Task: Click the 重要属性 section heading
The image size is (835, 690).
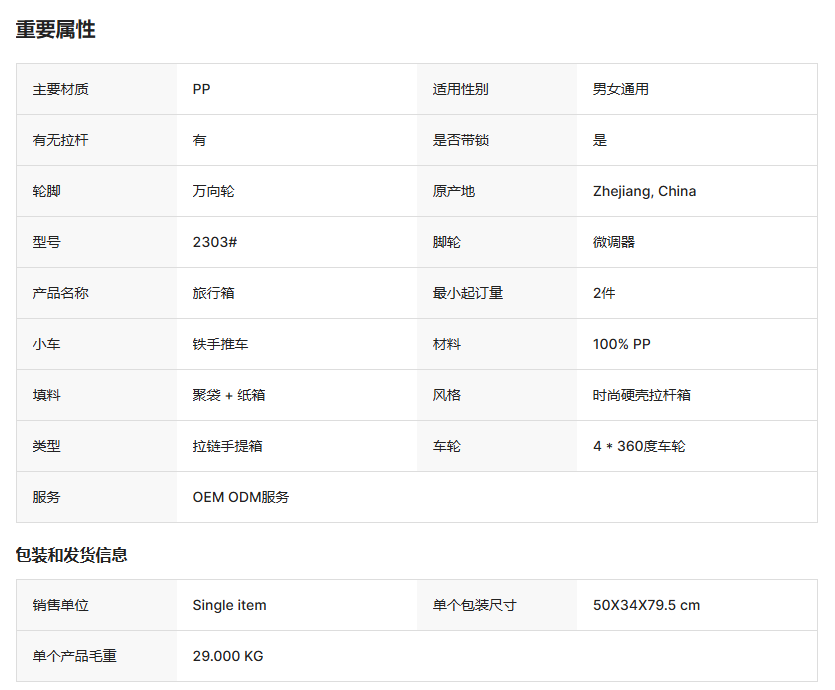Action: (x=56, y=30)
